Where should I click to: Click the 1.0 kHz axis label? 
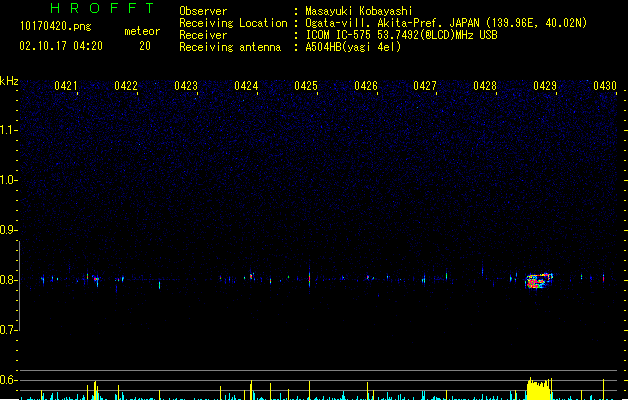click(x=8, y=180)
